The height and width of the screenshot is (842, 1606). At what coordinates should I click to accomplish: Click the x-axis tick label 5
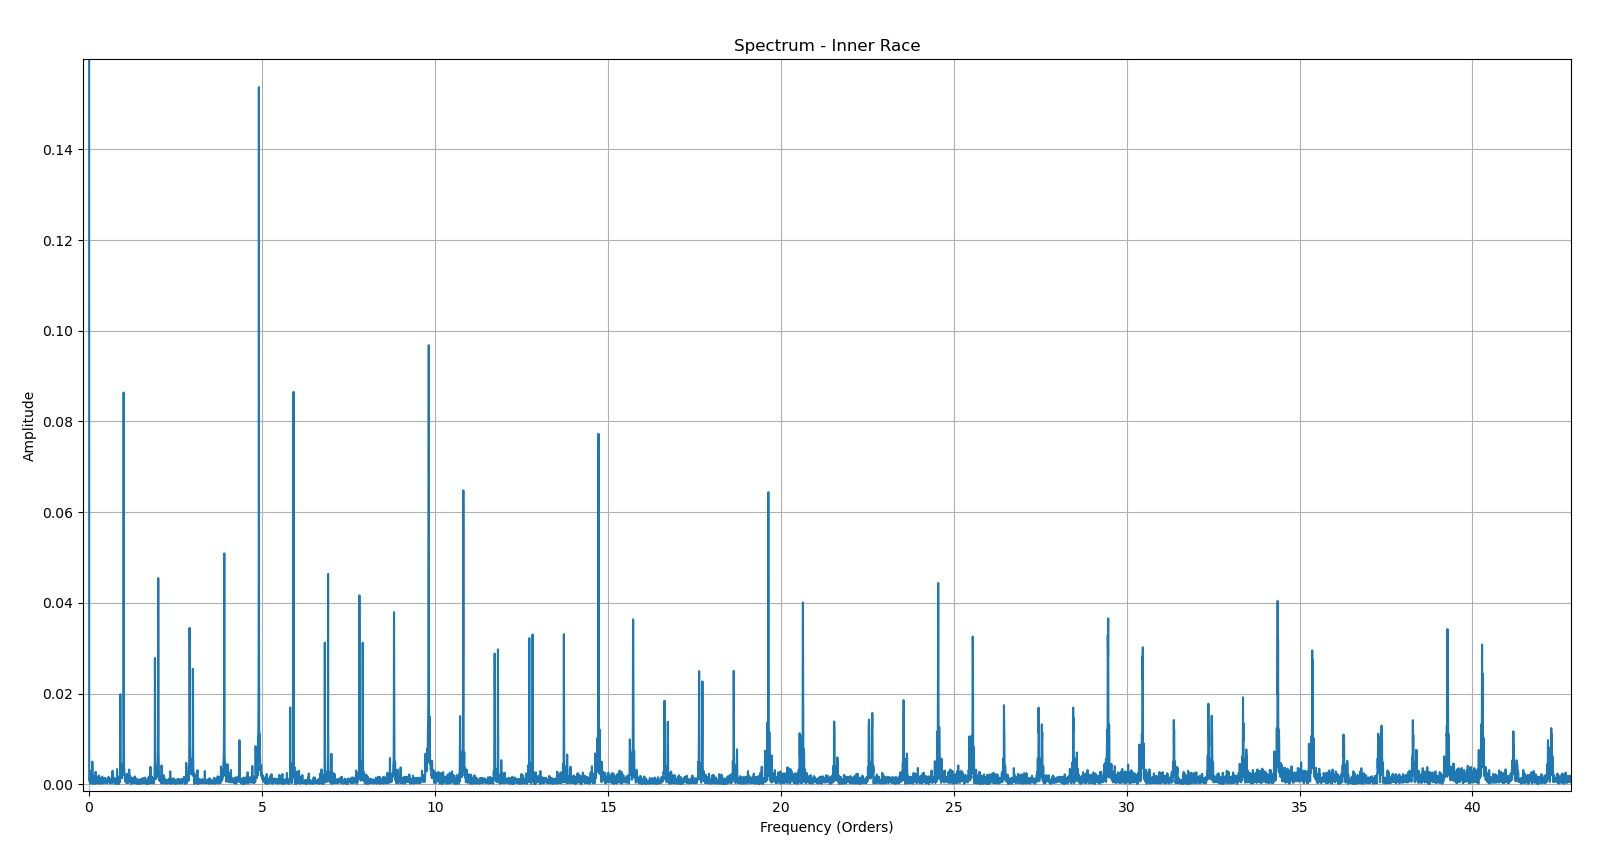click(x=262, y=805)
